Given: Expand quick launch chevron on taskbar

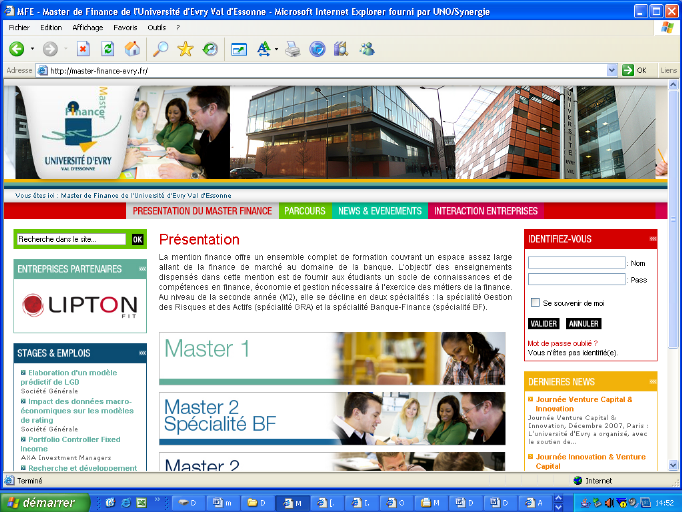Looking at the screenshot, I should click(x=157, y=499).
